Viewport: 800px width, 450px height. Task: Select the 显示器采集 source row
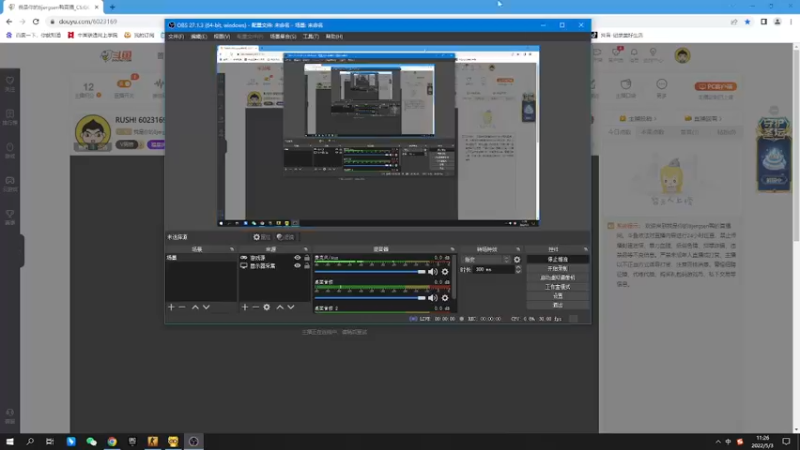pyautogui.click(x=275, y=265)
